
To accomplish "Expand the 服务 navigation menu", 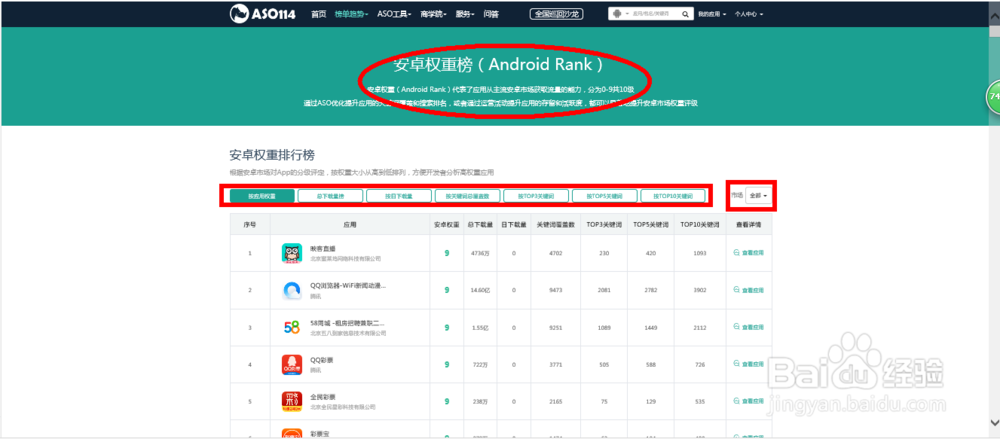I will pos(465,13).
